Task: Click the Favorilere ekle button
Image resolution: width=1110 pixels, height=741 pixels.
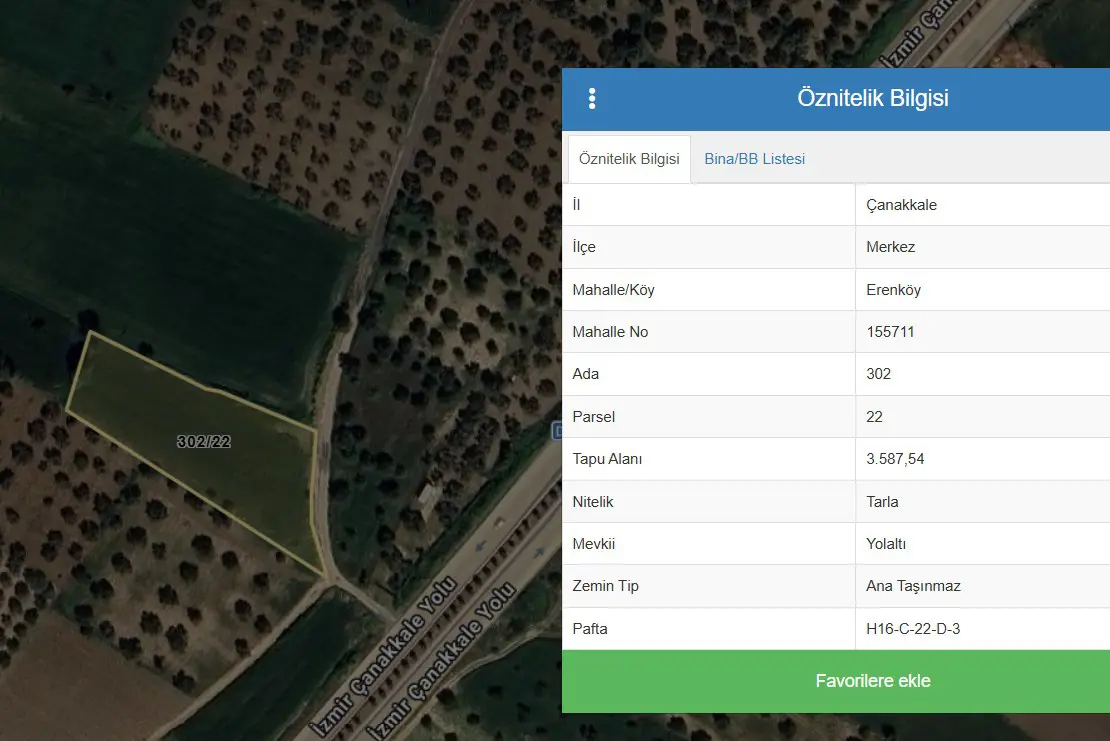Action: pyautogui.click(x=836, y=681)
